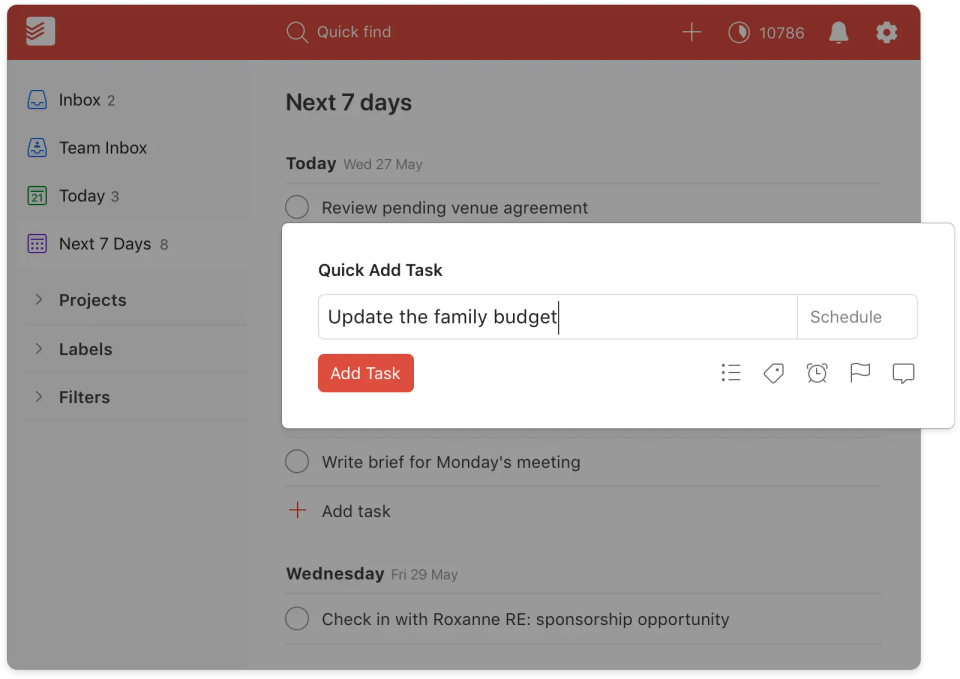The height and width of the screenshot is (679, 960).
Task: Add a comment with speech bubble icon
Action: pyautogui.click(x=903, y=373)
